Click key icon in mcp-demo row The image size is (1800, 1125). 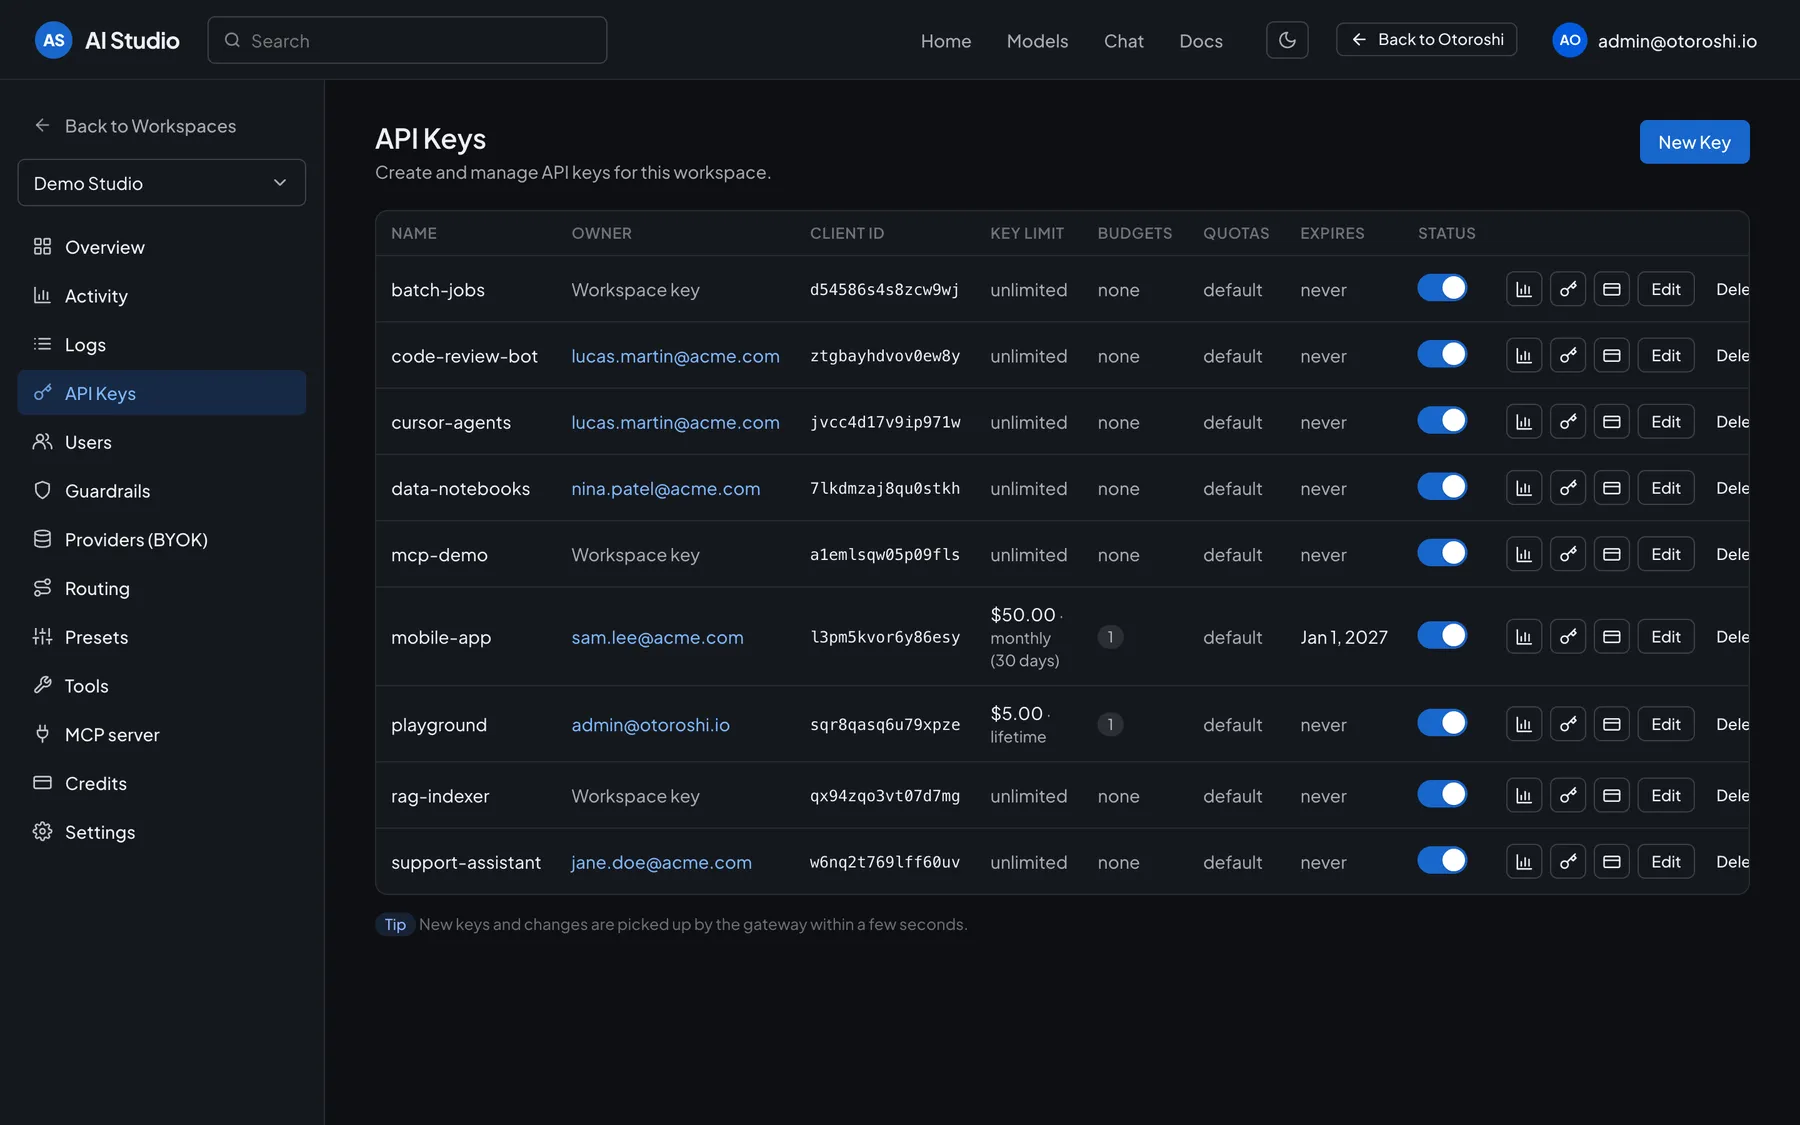point(1568,554)
